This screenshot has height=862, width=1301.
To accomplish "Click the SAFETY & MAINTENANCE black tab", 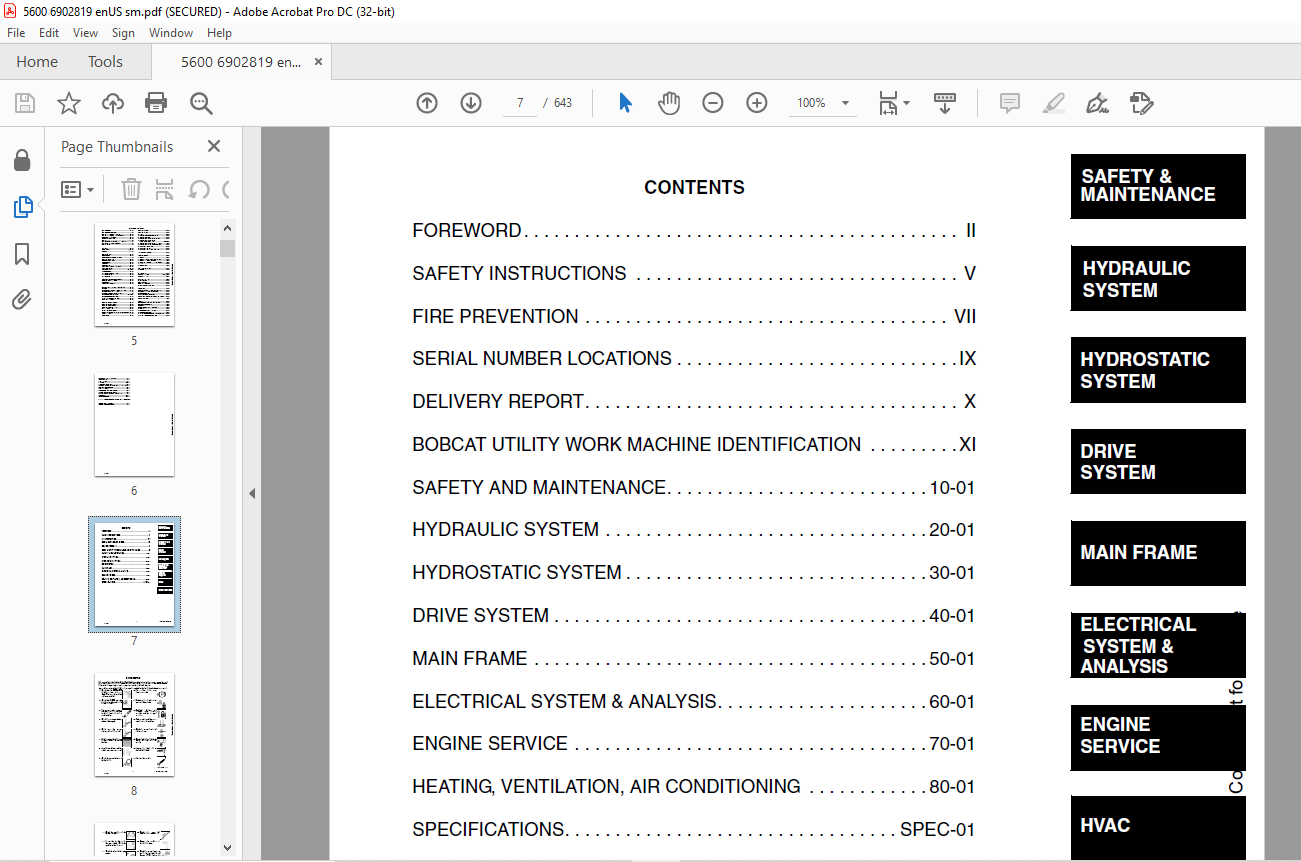I will pos(1158,186).
